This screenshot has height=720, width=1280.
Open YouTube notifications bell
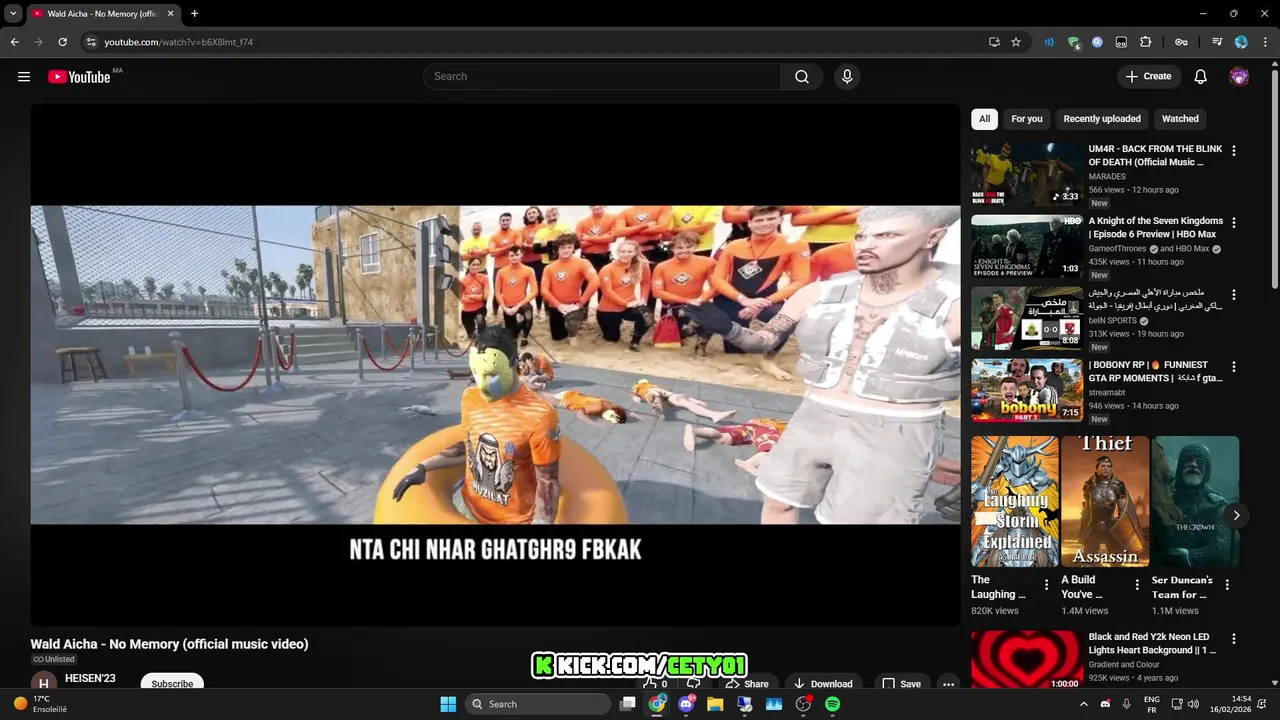pyautogui.click(x=1201, y=77)
